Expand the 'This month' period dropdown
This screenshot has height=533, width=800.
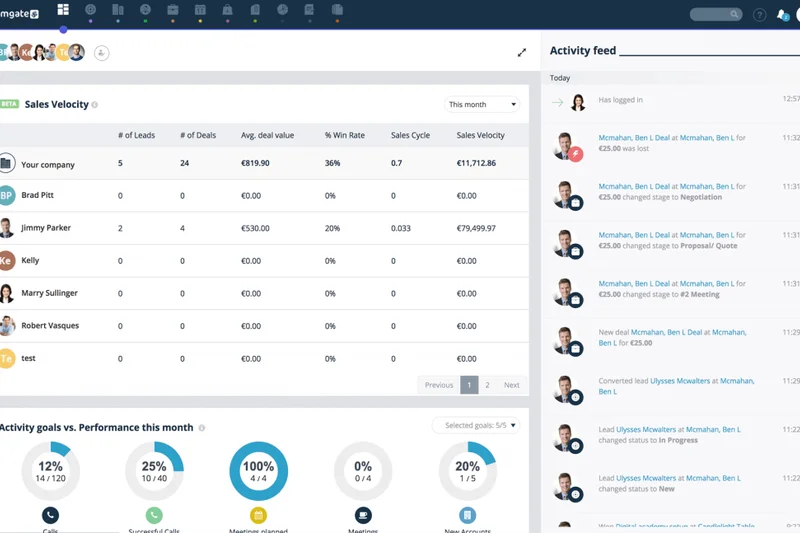point(482,104)
